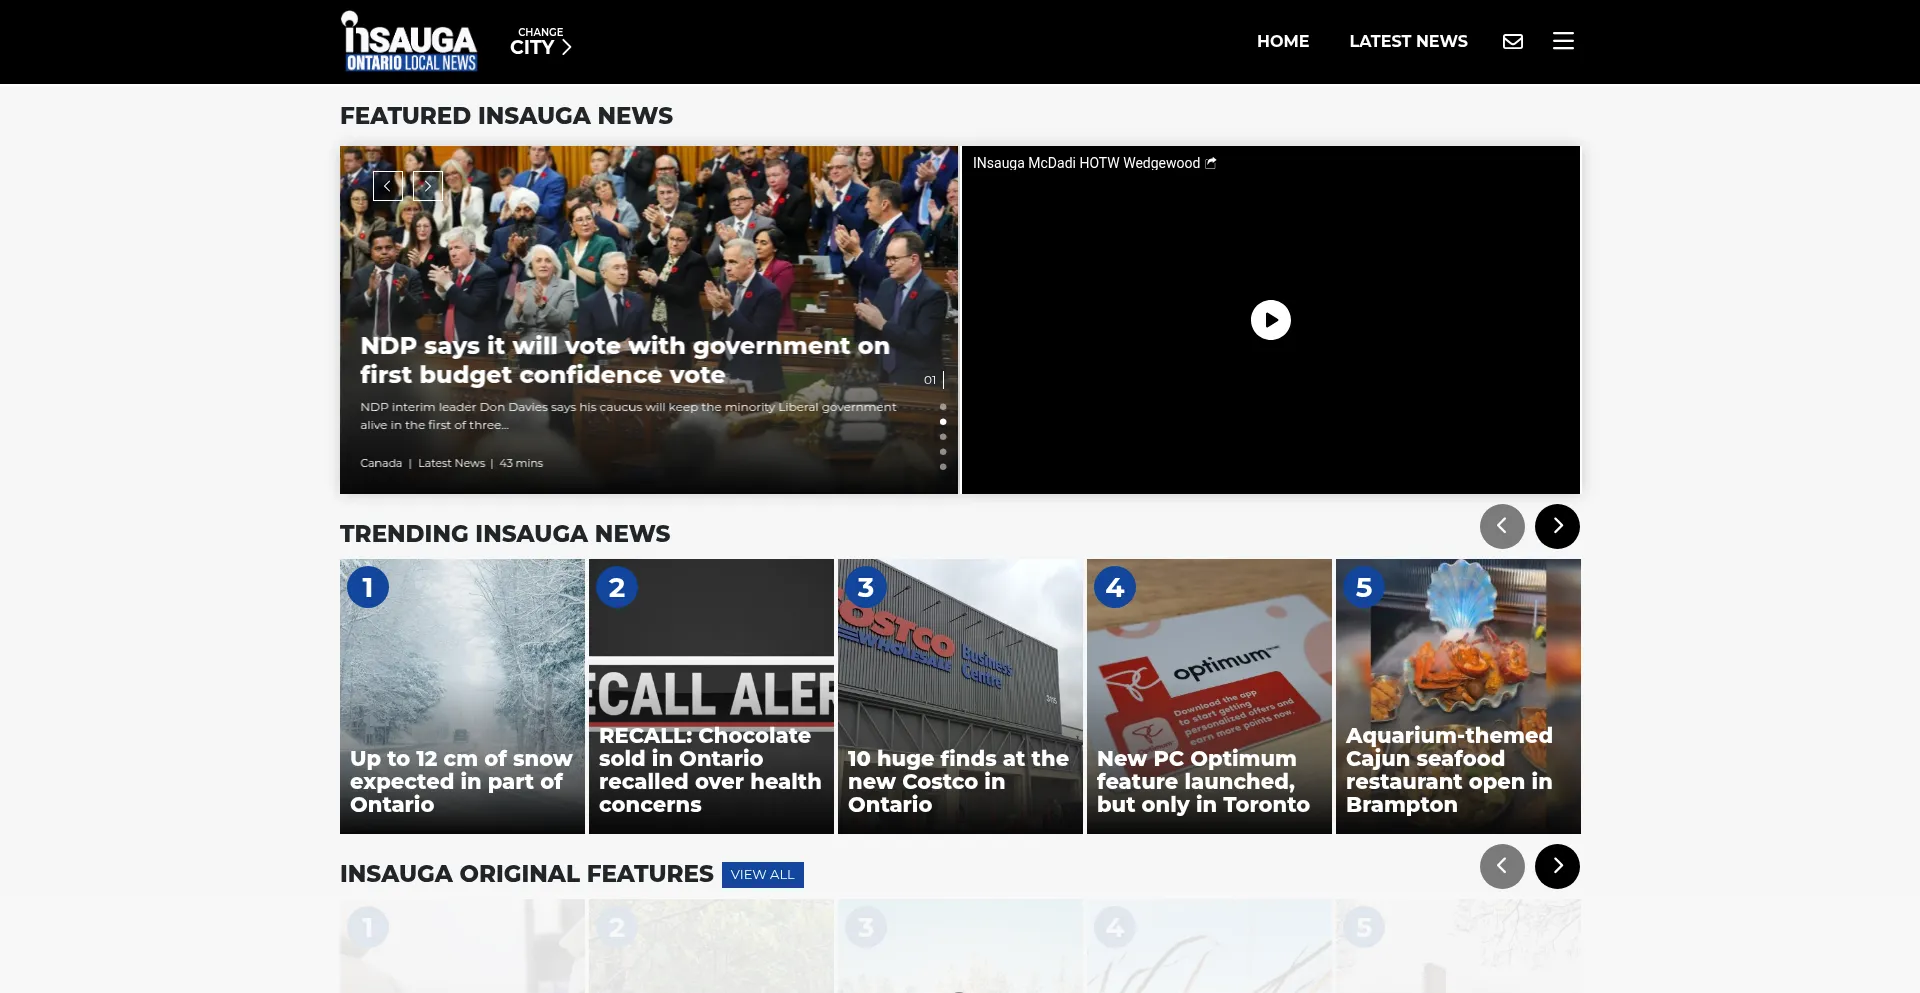Click the INsauga Ontario Local News logo
This screenshot has width=1920, height=993.
coord(409,42)
